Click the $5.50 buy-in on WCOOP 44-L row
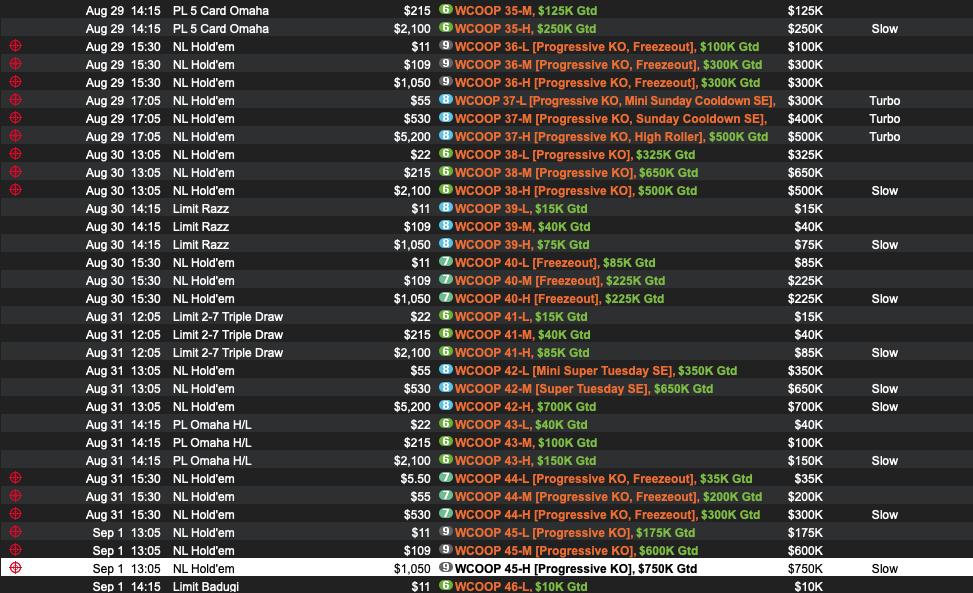This screenshot has height=593, width=973. click(415, 478)
